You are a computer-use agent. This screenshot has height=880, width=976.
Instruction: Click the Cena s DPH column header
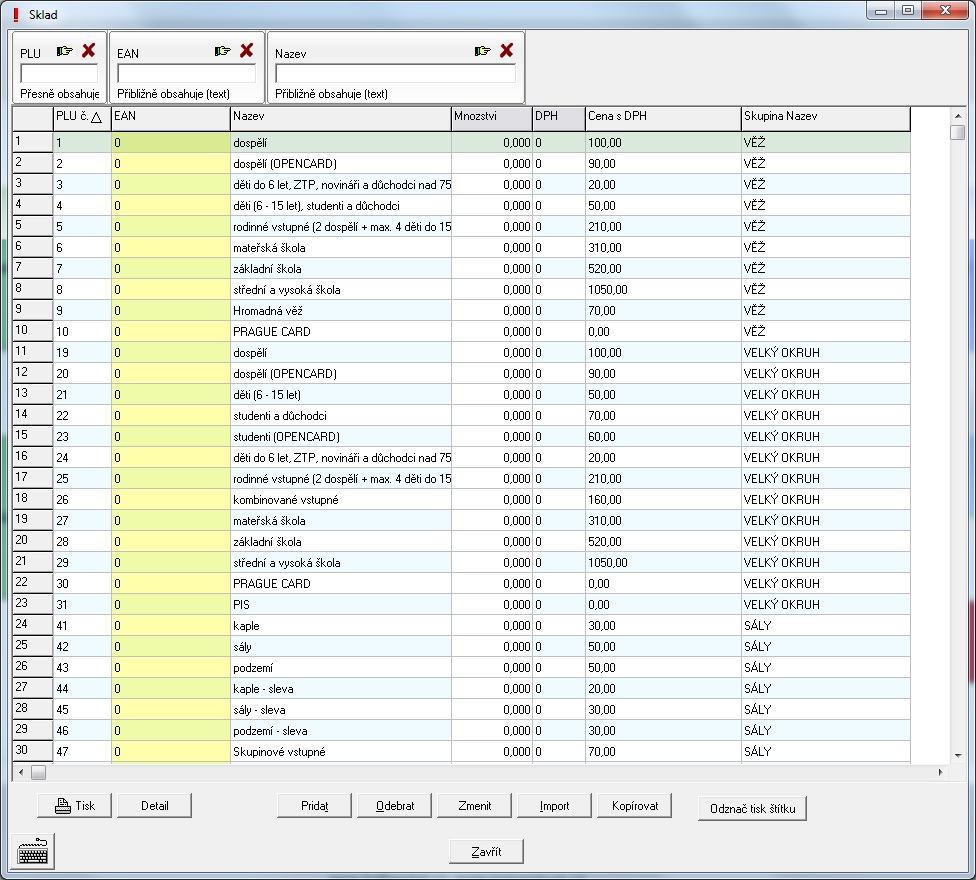point(663,119)
